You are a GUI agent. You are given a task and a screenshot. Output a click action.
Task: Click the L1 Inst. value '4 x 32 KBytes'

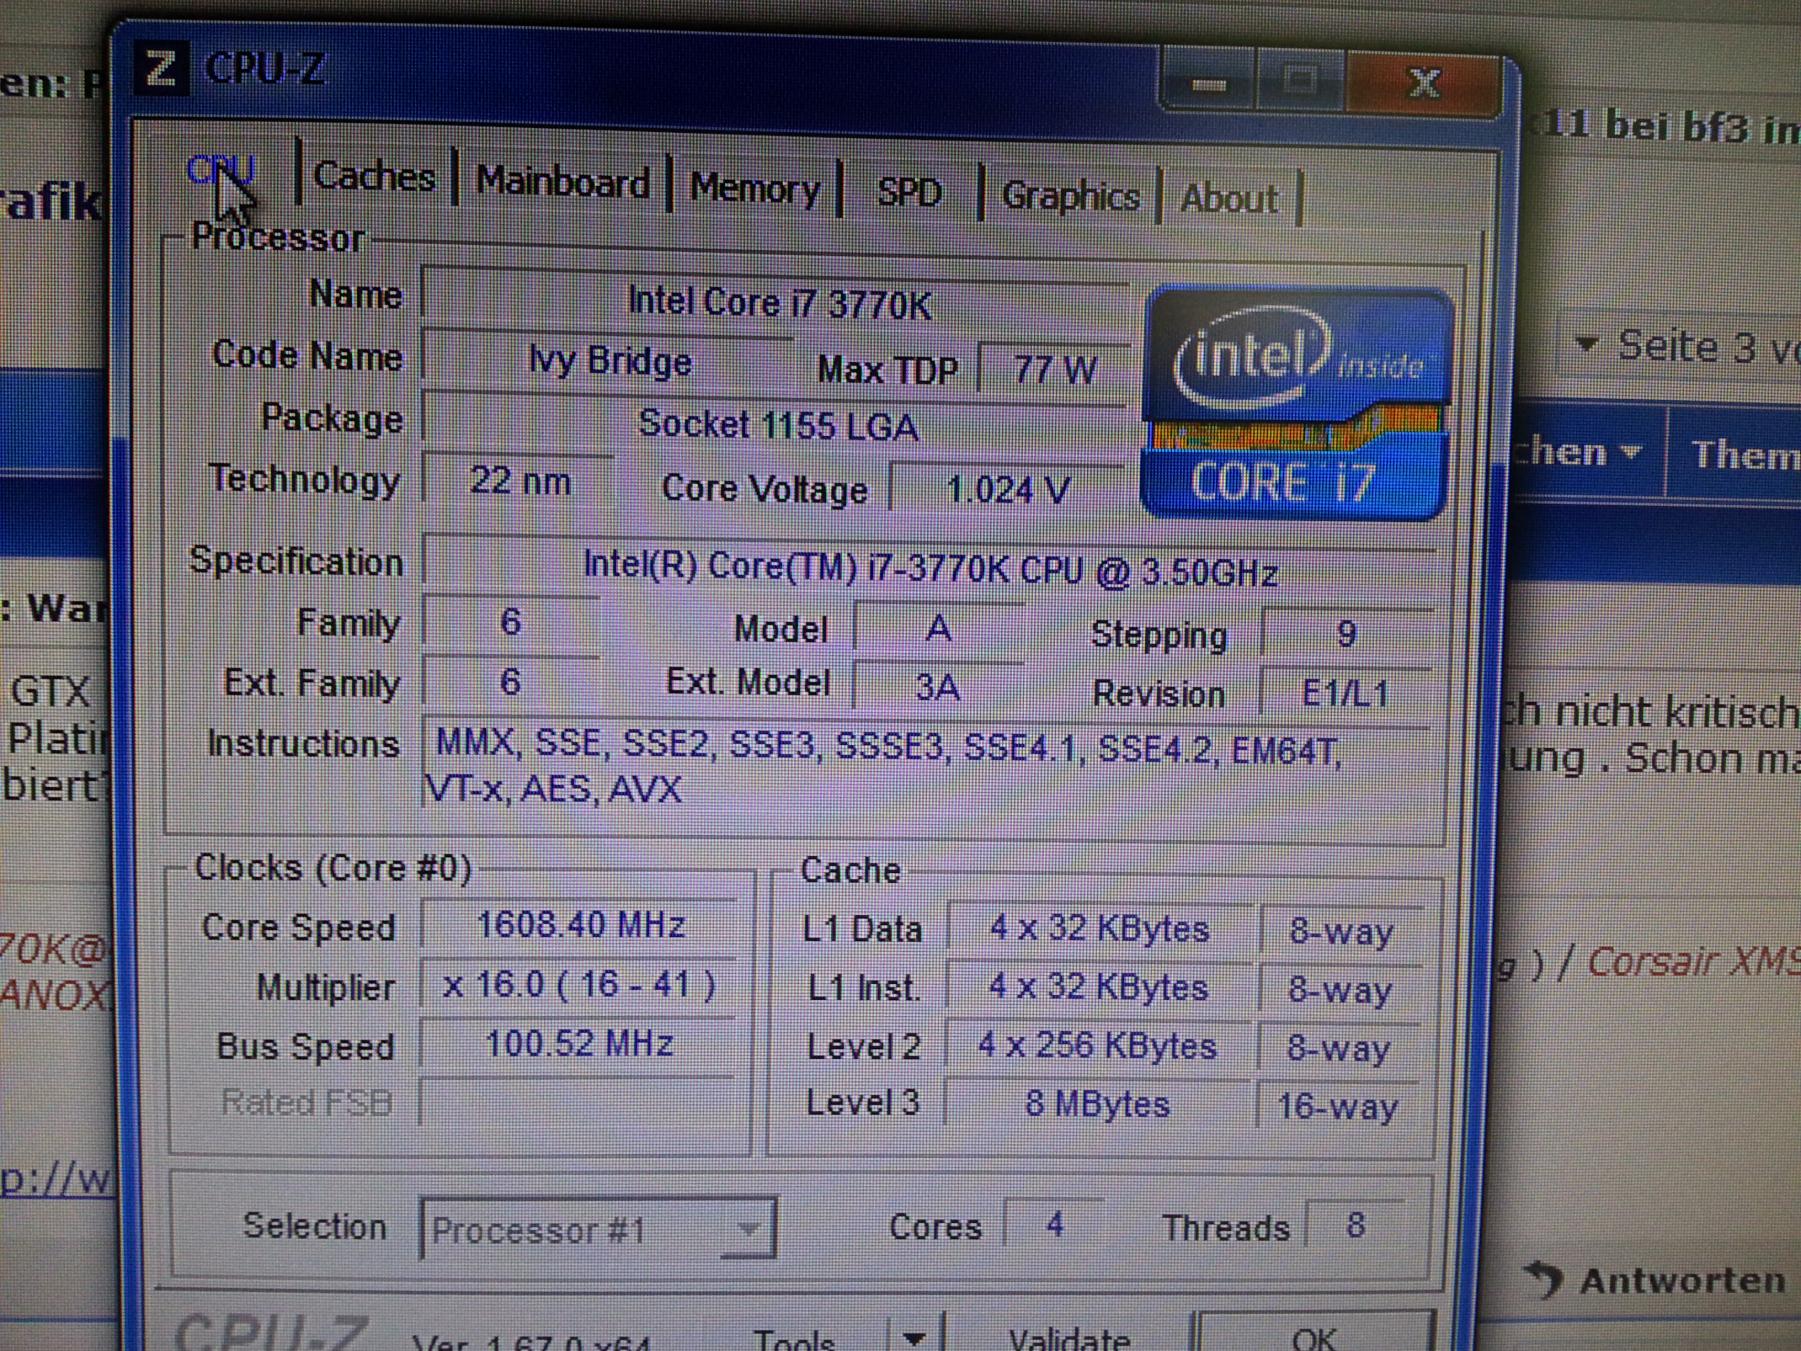coord(1097,988)
